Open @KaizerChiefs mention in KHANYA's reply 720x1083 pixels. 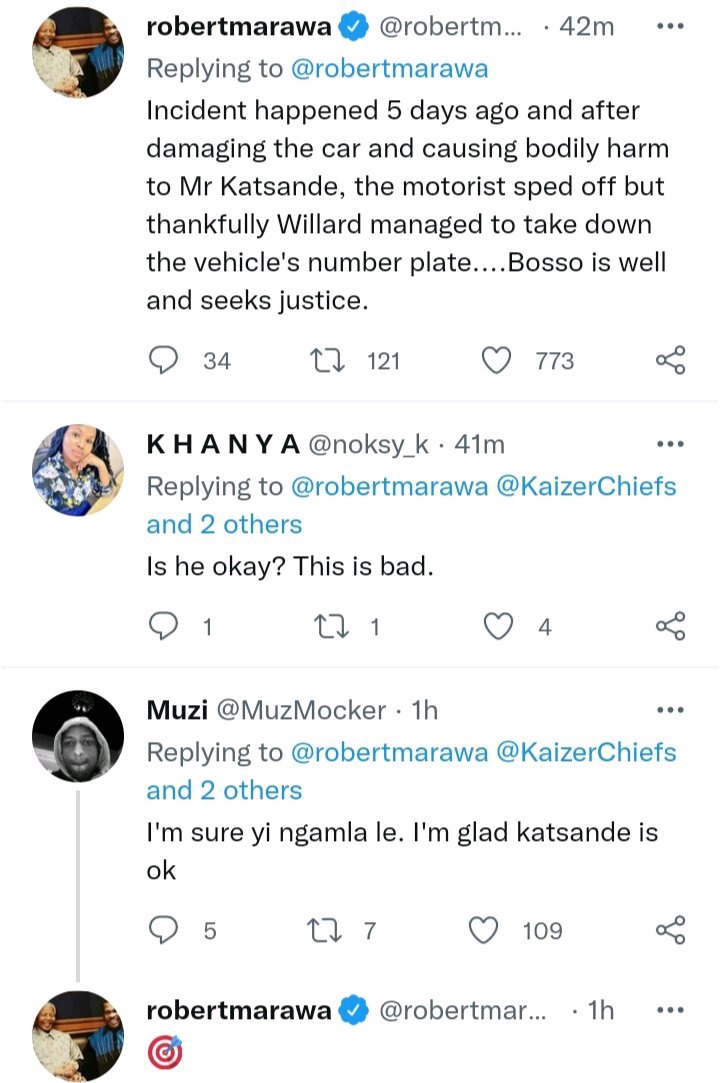[x=586, y=486]
